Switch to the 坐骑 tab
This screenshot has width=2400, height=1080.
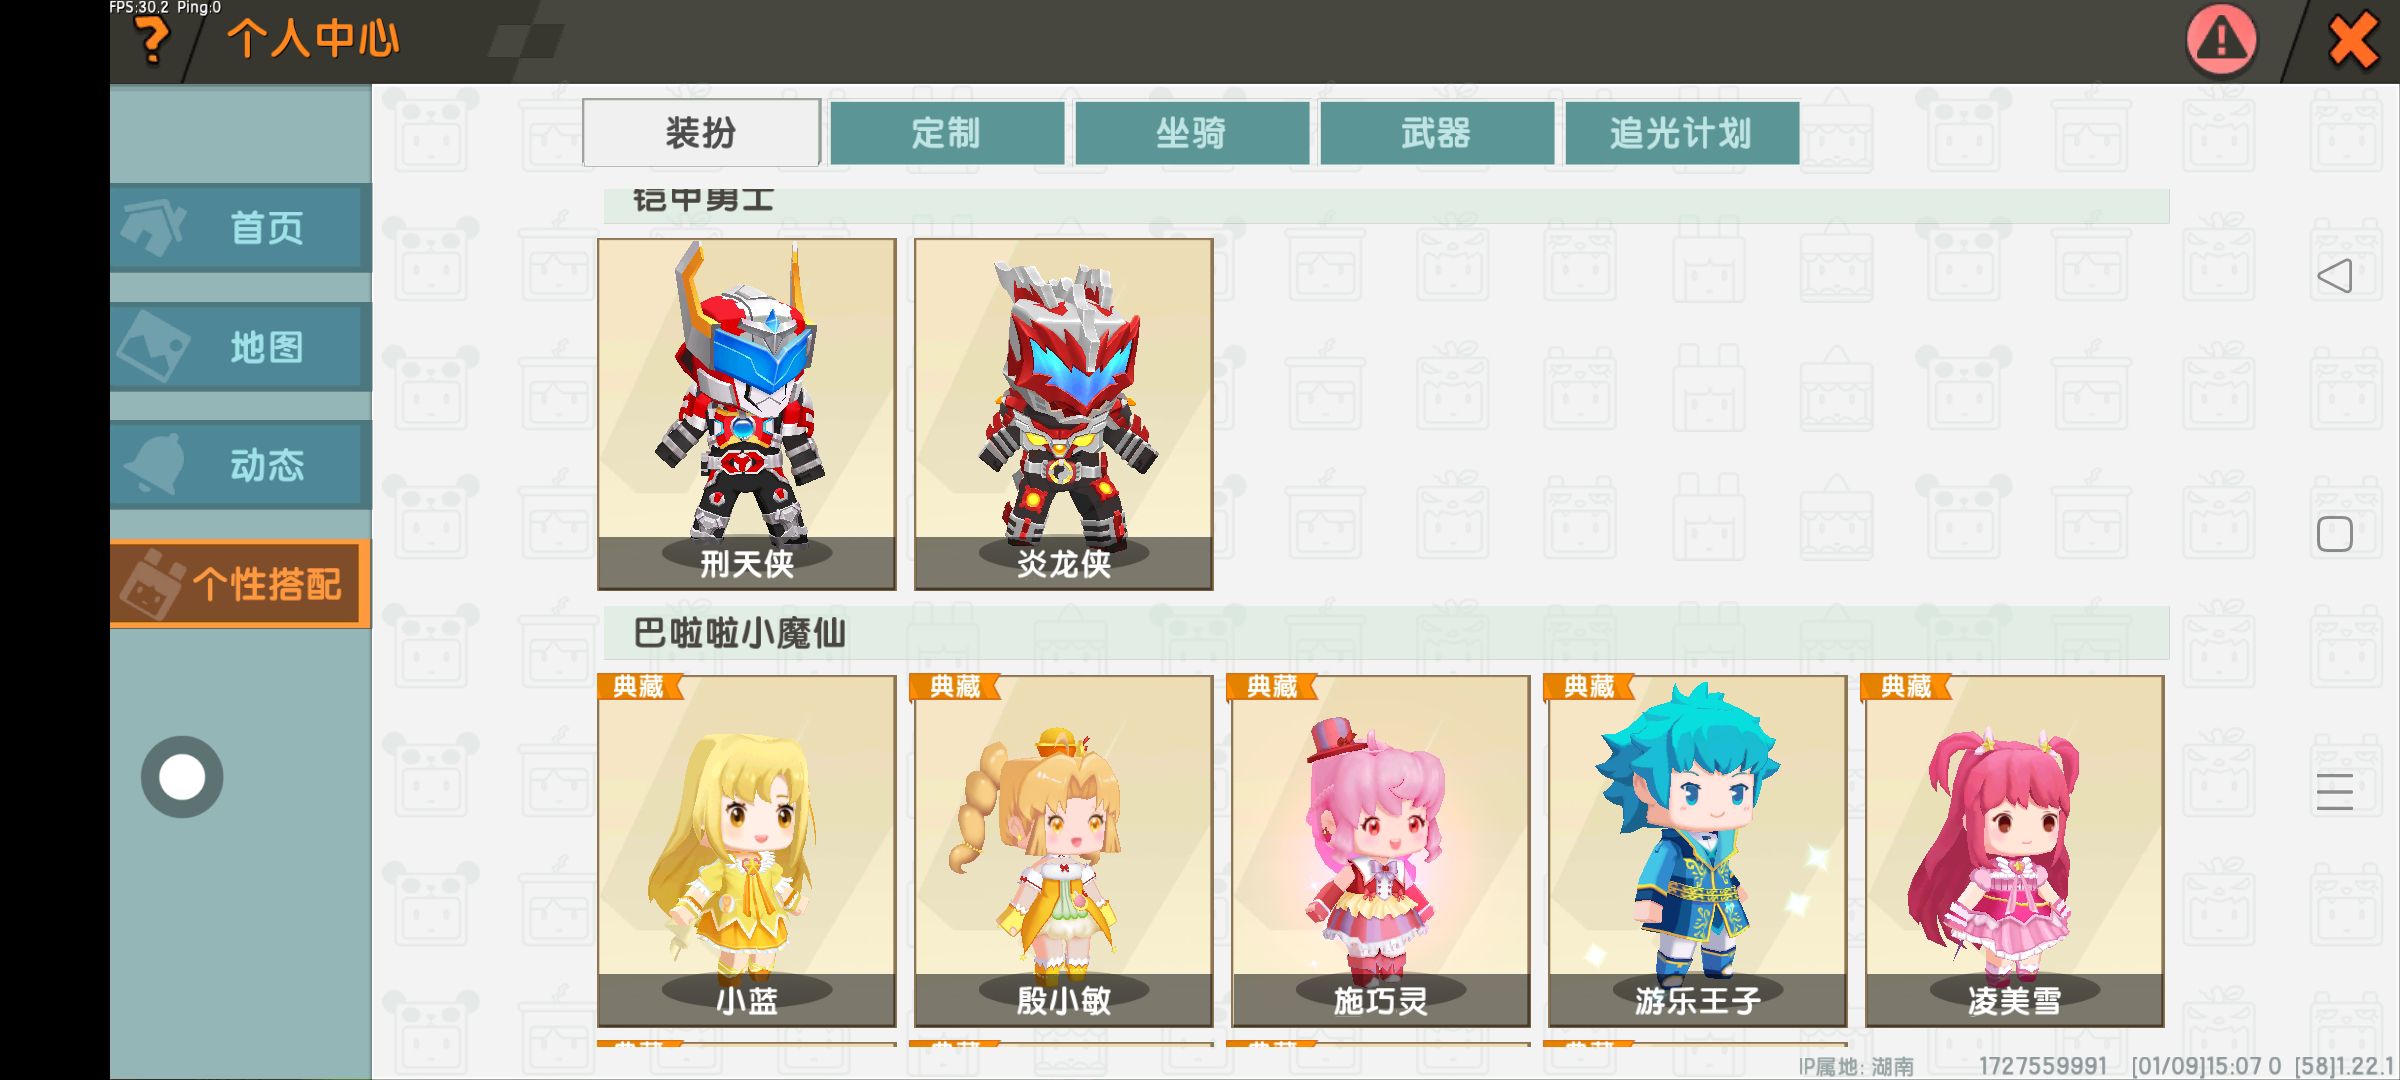[x=1191, y=132]
